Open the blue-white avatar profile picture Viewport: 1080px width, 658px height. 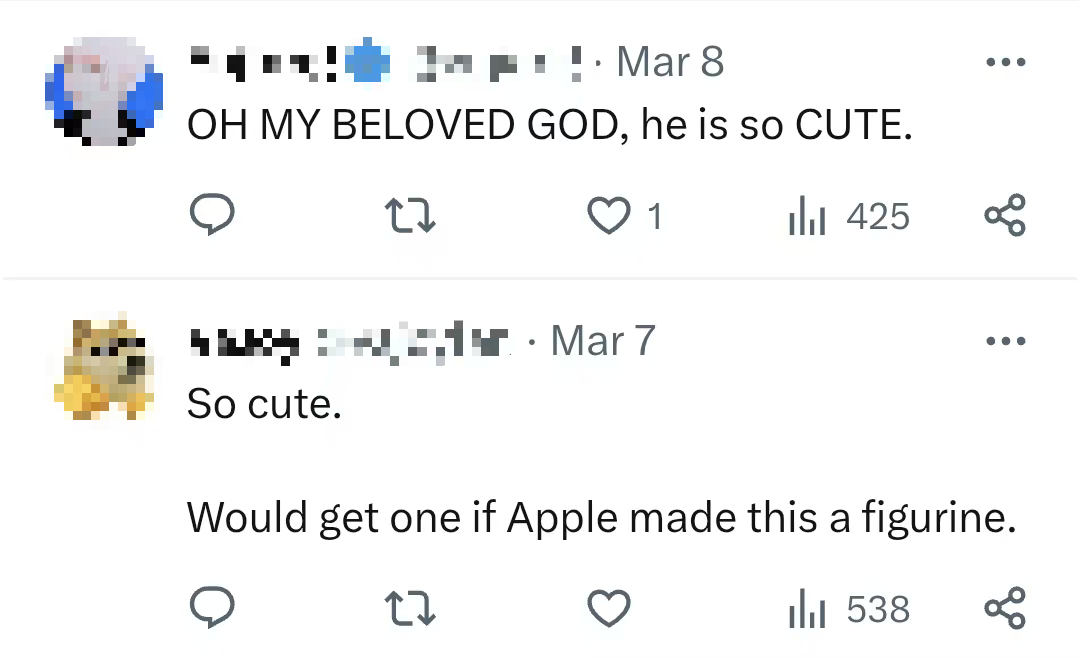coord(104,92)
